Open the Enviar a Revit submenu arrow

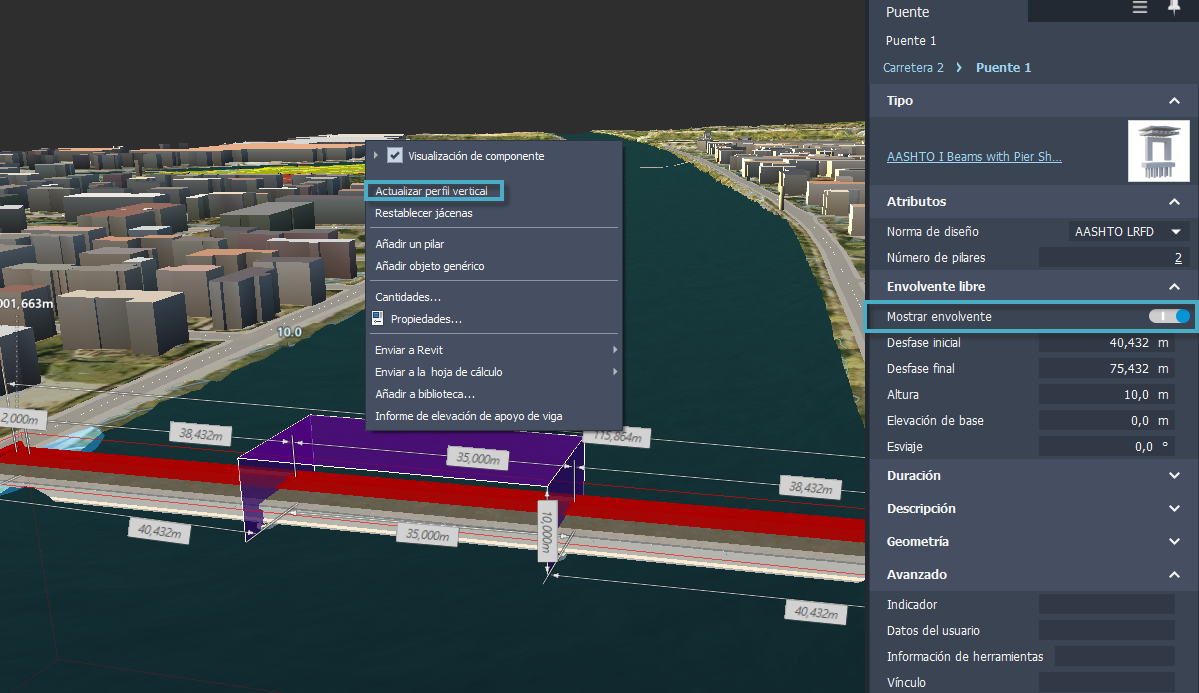tap(614, 350)
